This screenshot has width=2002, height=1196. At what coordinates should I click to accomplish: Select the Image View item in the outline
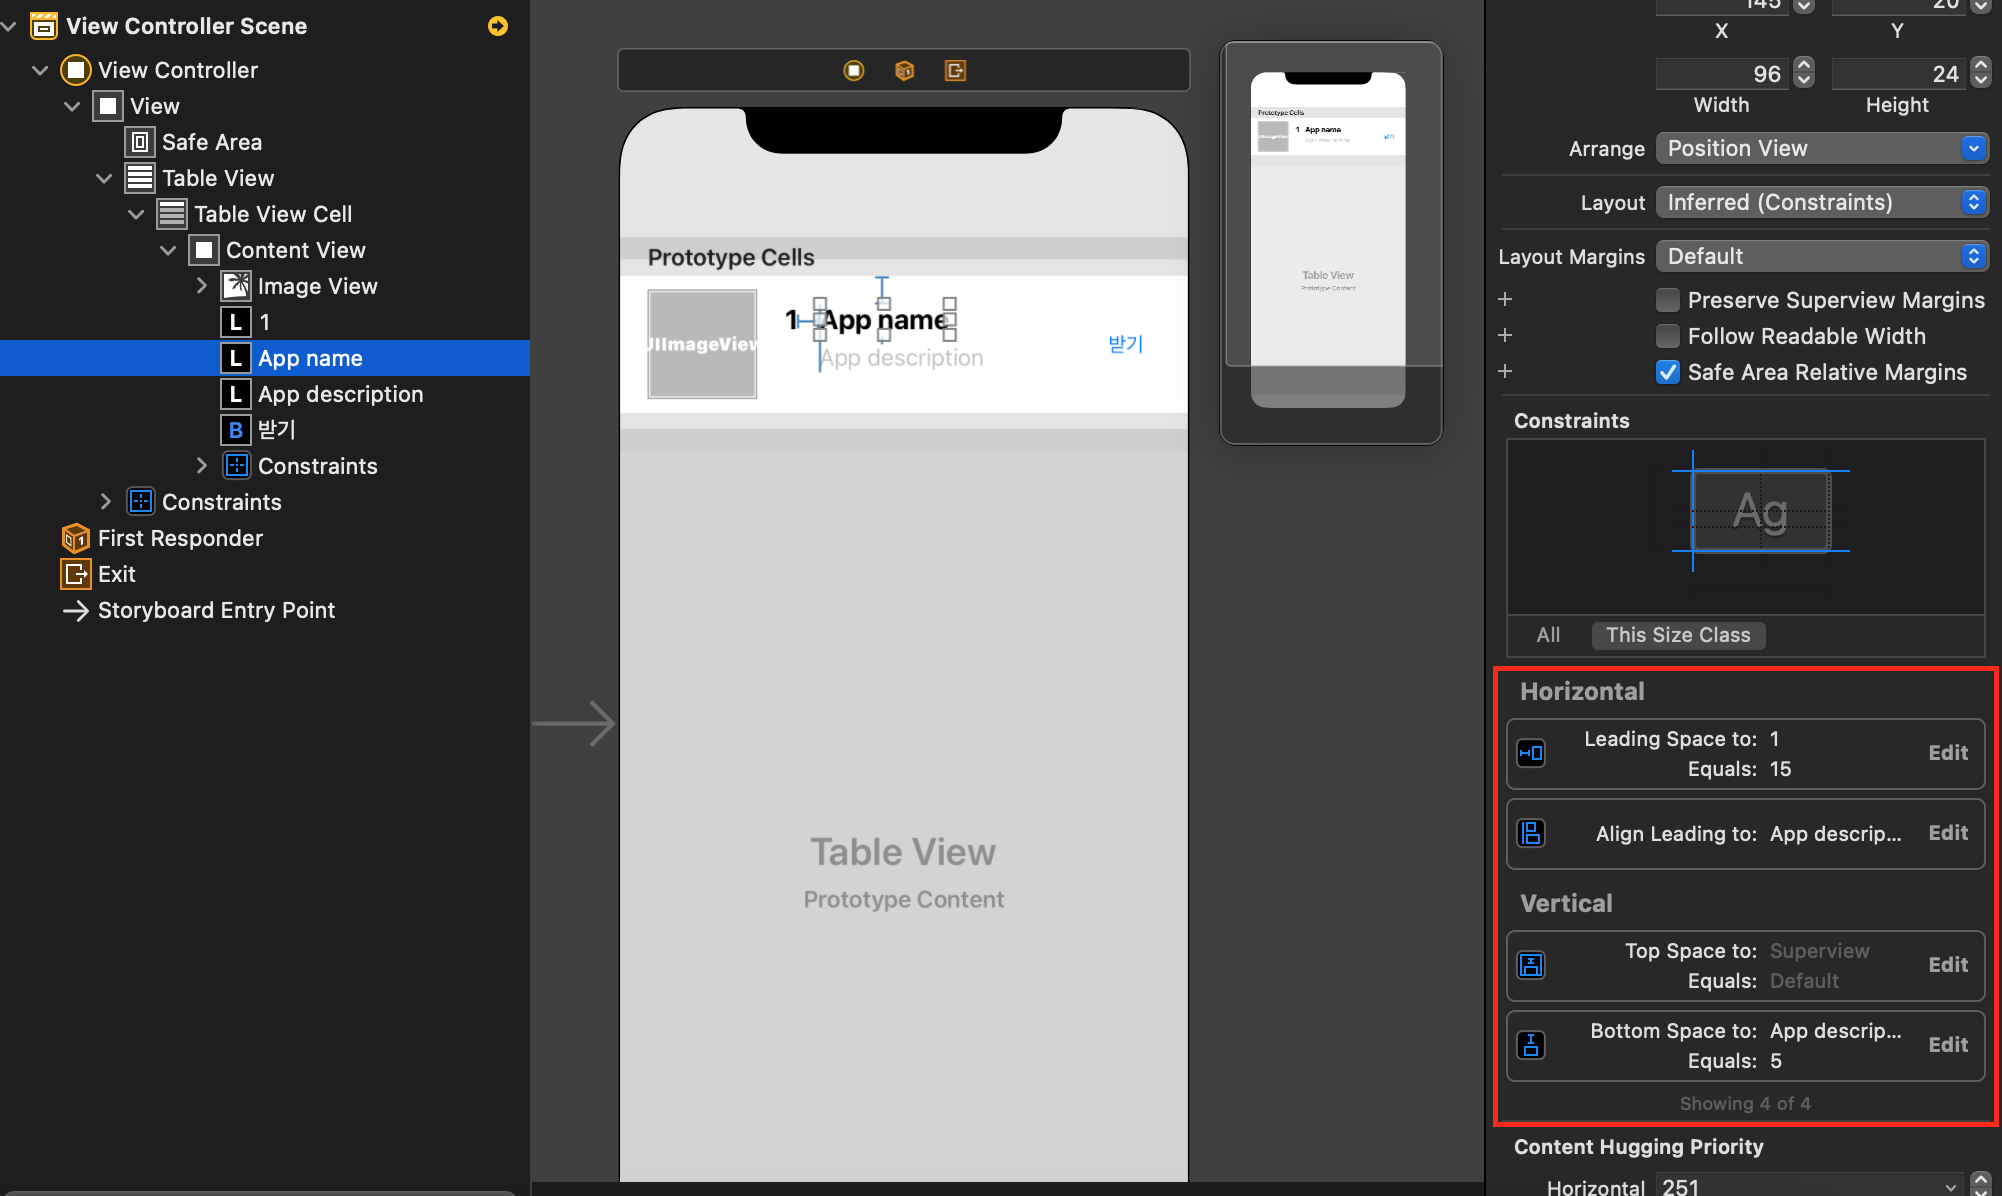[x=316, y=286]
